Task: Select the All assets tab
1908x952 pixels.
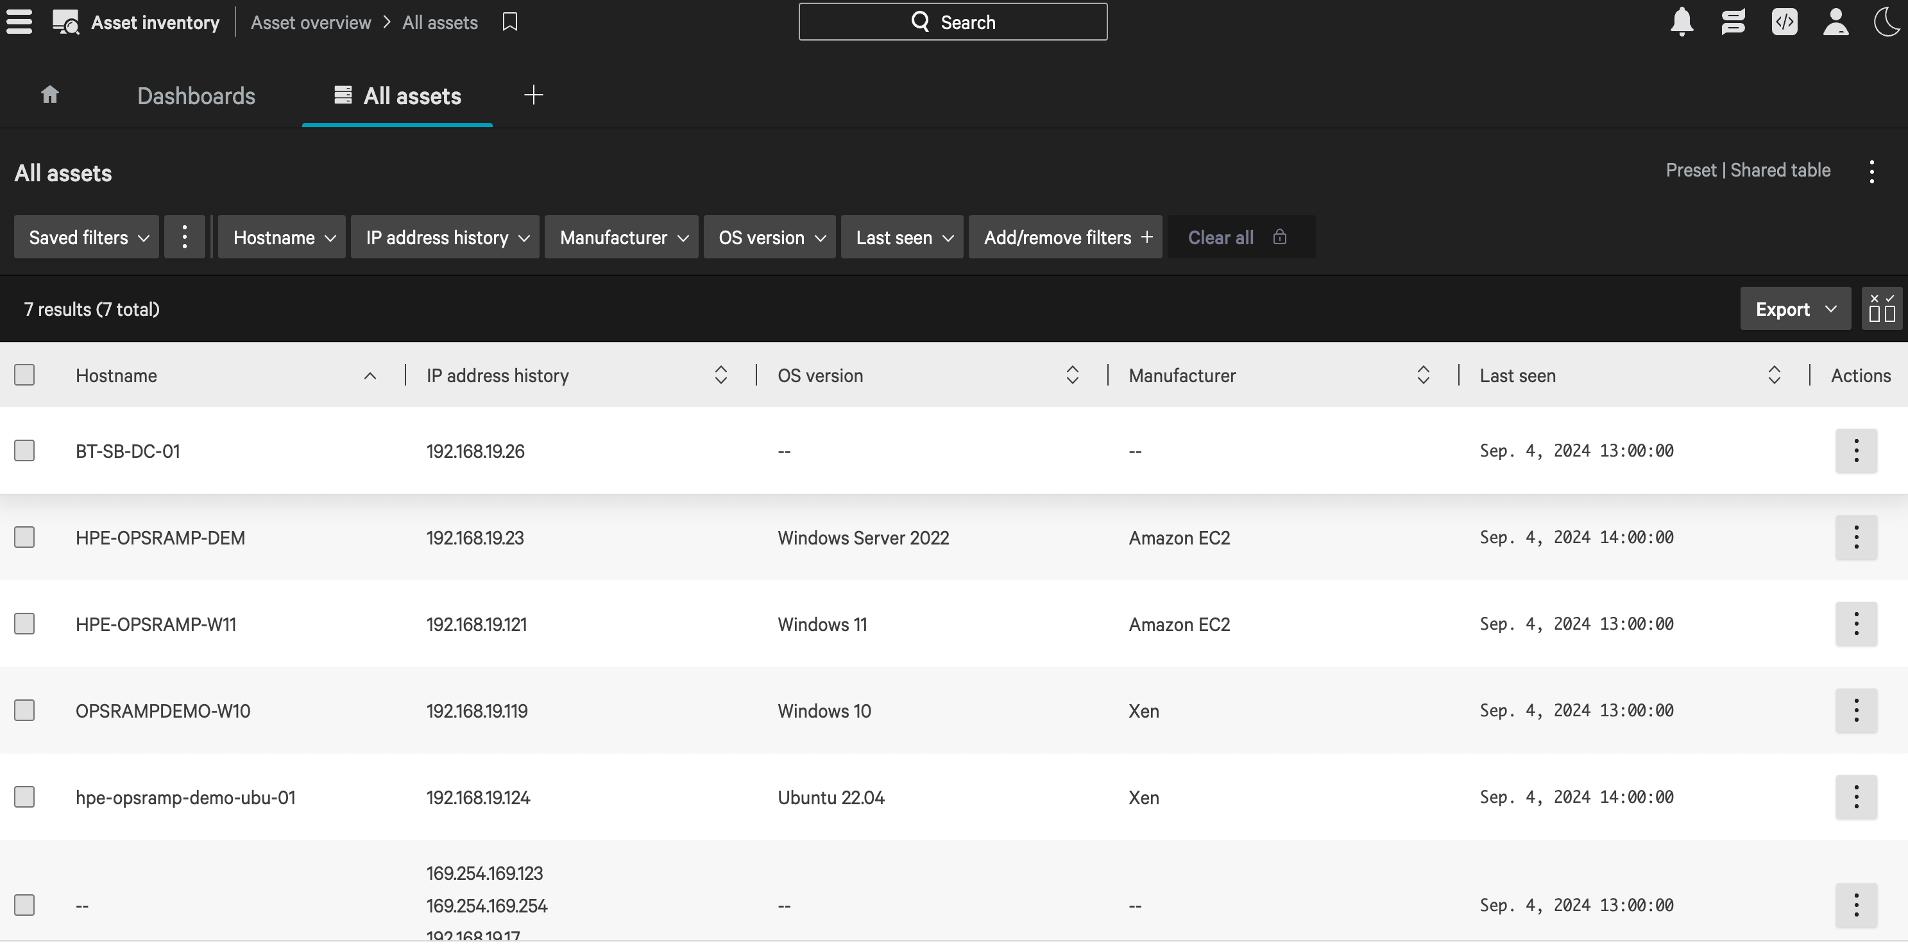Action: coord(398,96)
